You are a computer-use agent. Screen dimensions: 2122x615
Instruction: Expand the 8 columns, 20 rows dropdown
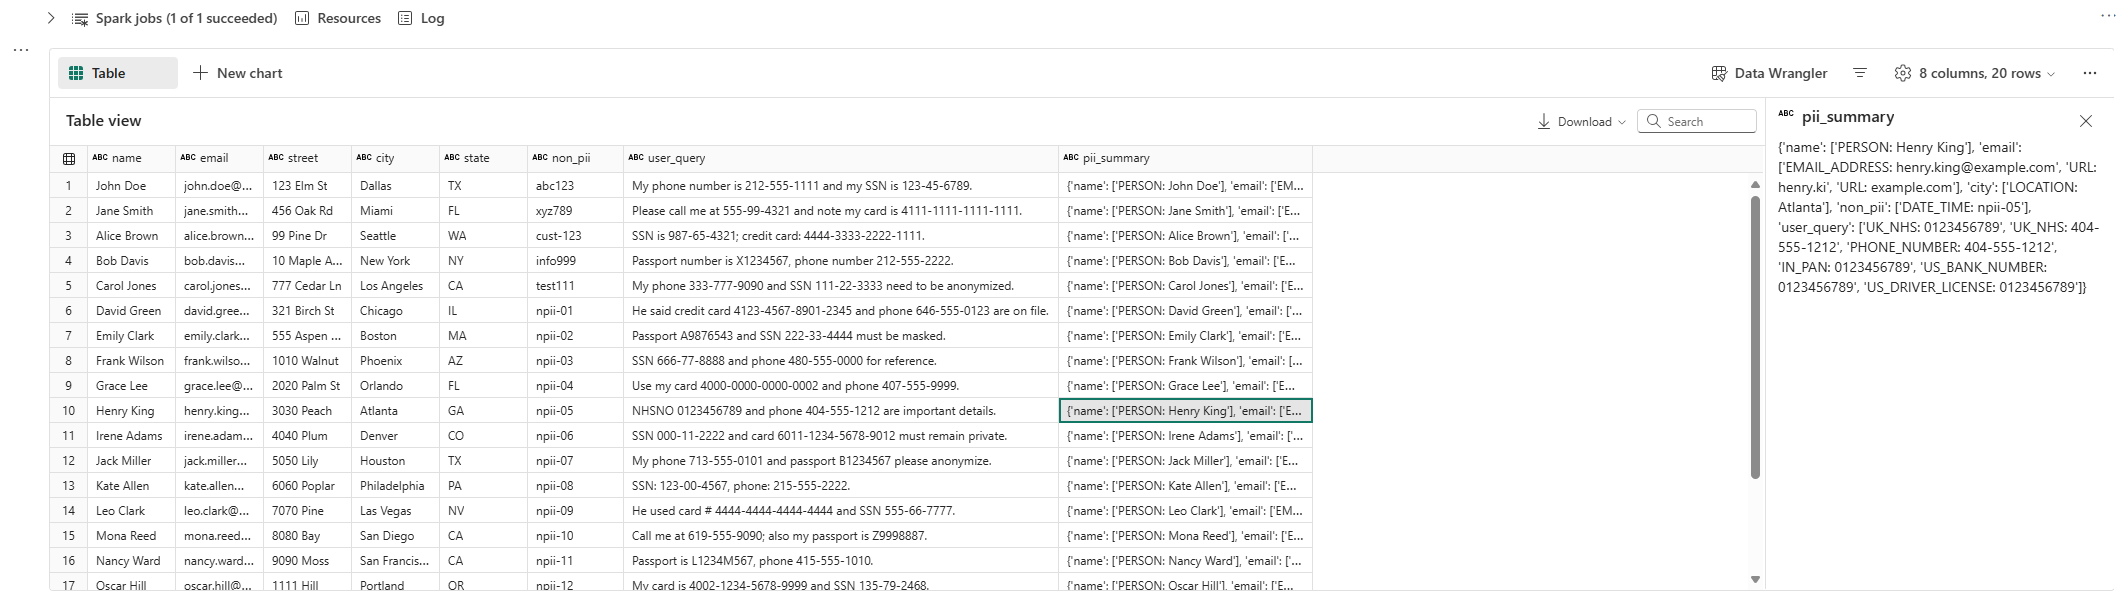tap(1975, 73)
